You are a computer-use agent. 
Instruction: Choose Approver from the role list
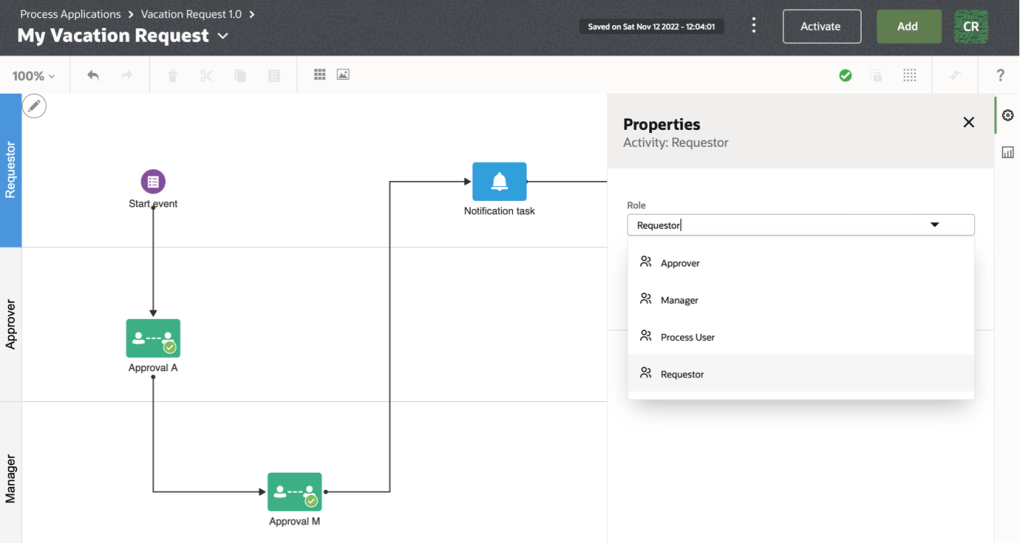pos(680,263)
